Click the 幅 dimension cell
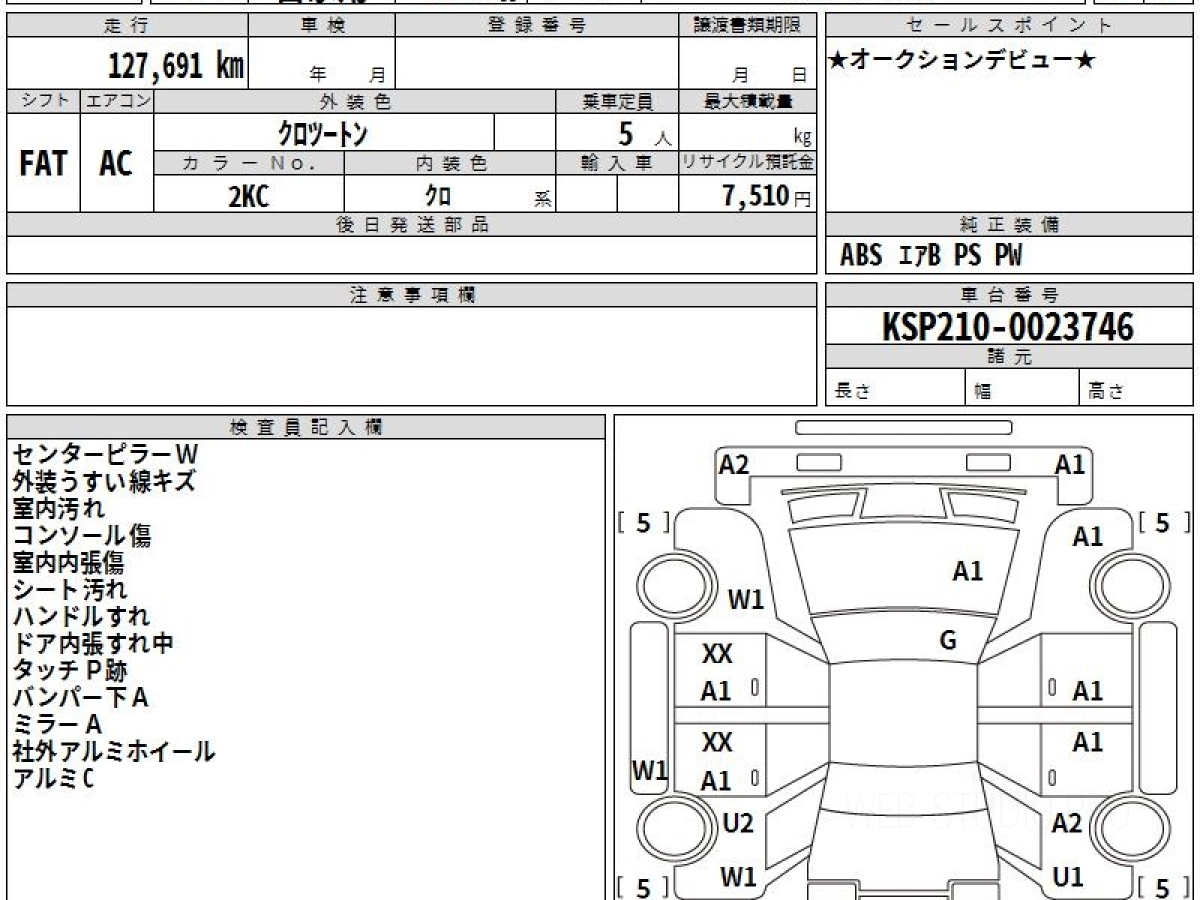Image resolution: width=1200 pixels, height=900 pixels. (1022, 389)
